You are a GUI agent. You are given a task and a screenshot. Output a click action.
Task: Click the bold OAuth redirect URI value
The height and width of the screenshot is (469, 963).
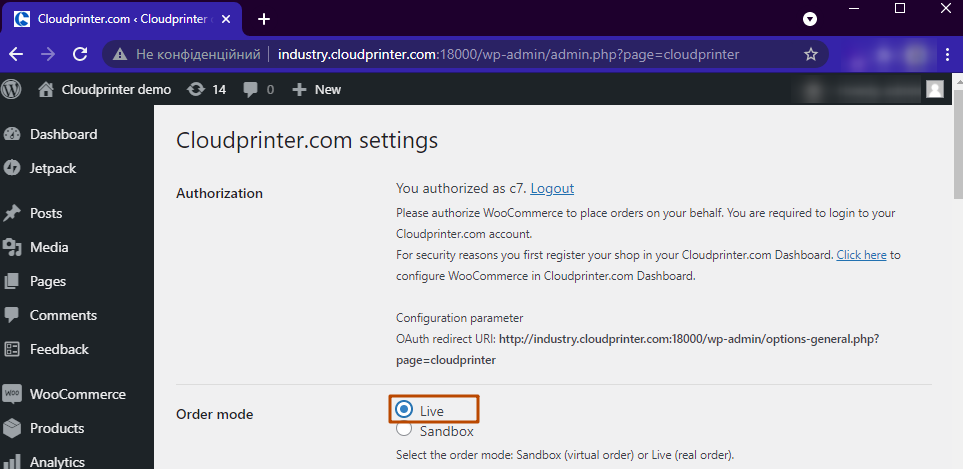tap(637, 349)
